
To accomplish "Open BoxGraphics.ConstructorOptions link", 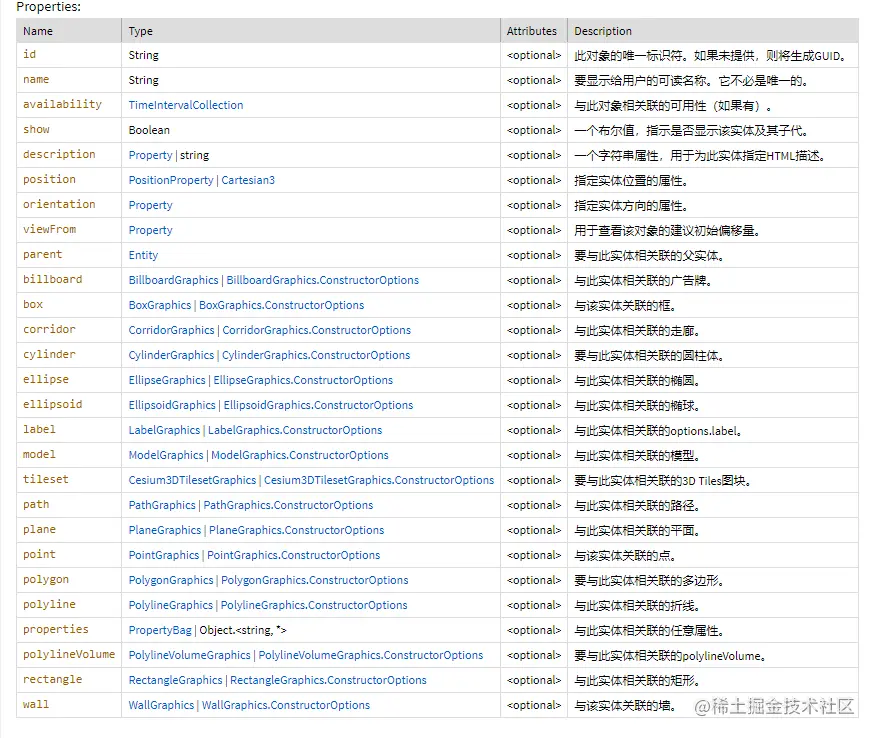I will coord(282,305).
